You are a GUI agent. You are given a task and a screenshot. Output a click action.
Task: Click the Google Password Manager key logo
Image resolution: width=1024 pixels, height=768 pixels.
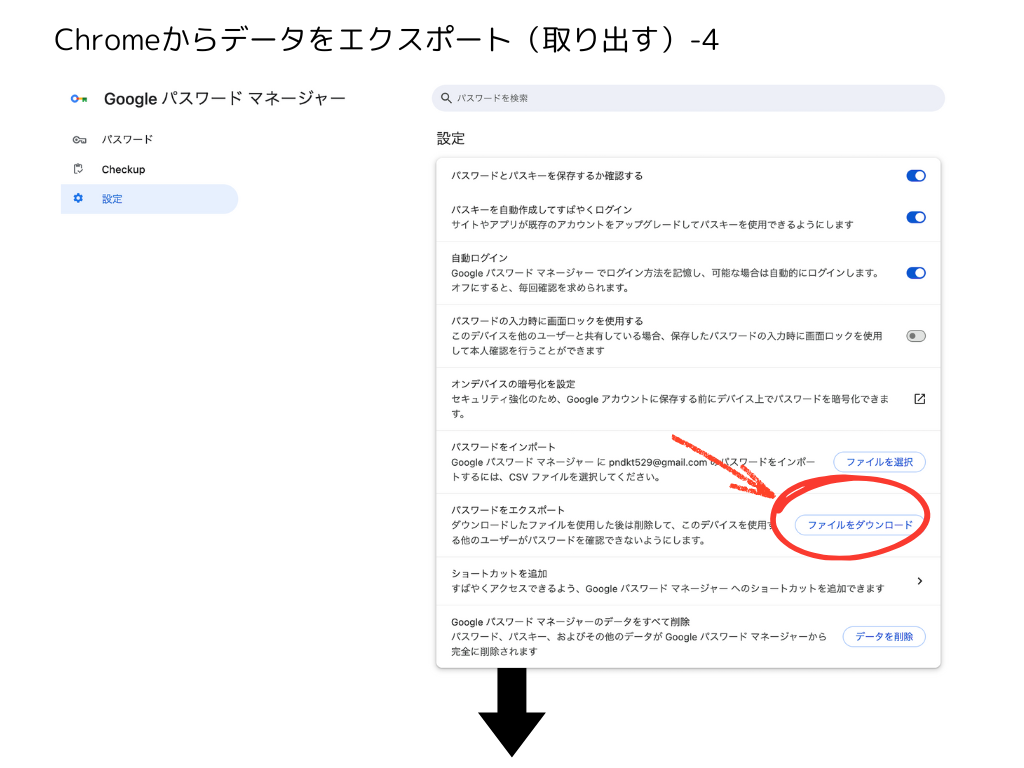click(79, 99)
